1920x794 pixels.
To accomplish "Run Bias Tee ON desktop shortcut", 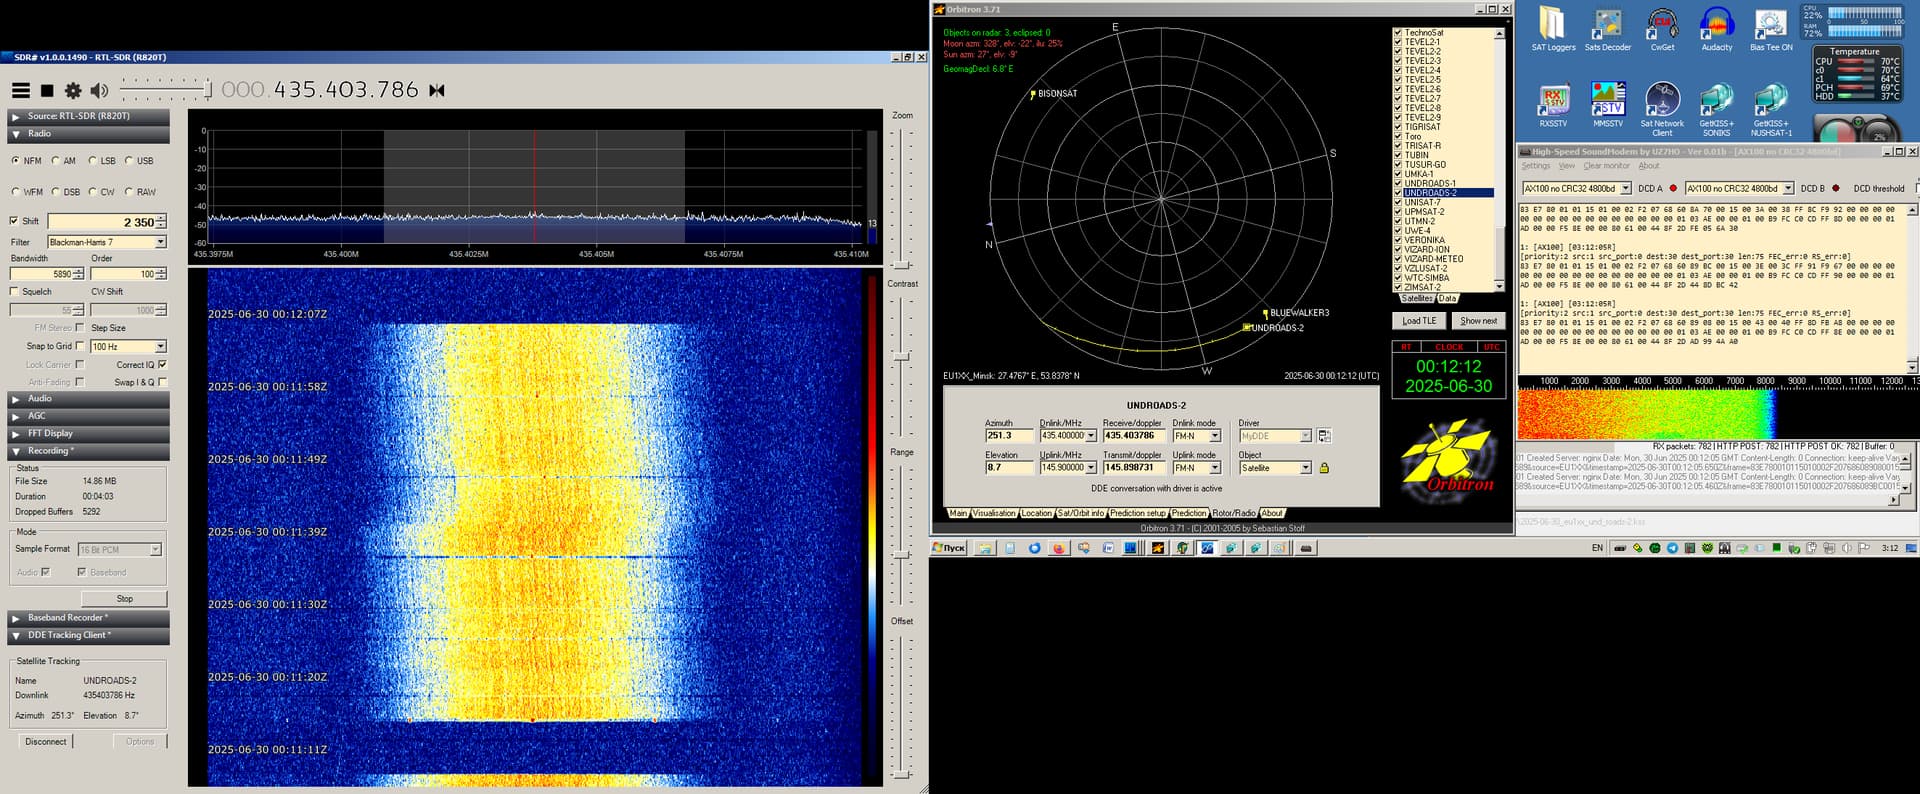I will [1771, 30].
